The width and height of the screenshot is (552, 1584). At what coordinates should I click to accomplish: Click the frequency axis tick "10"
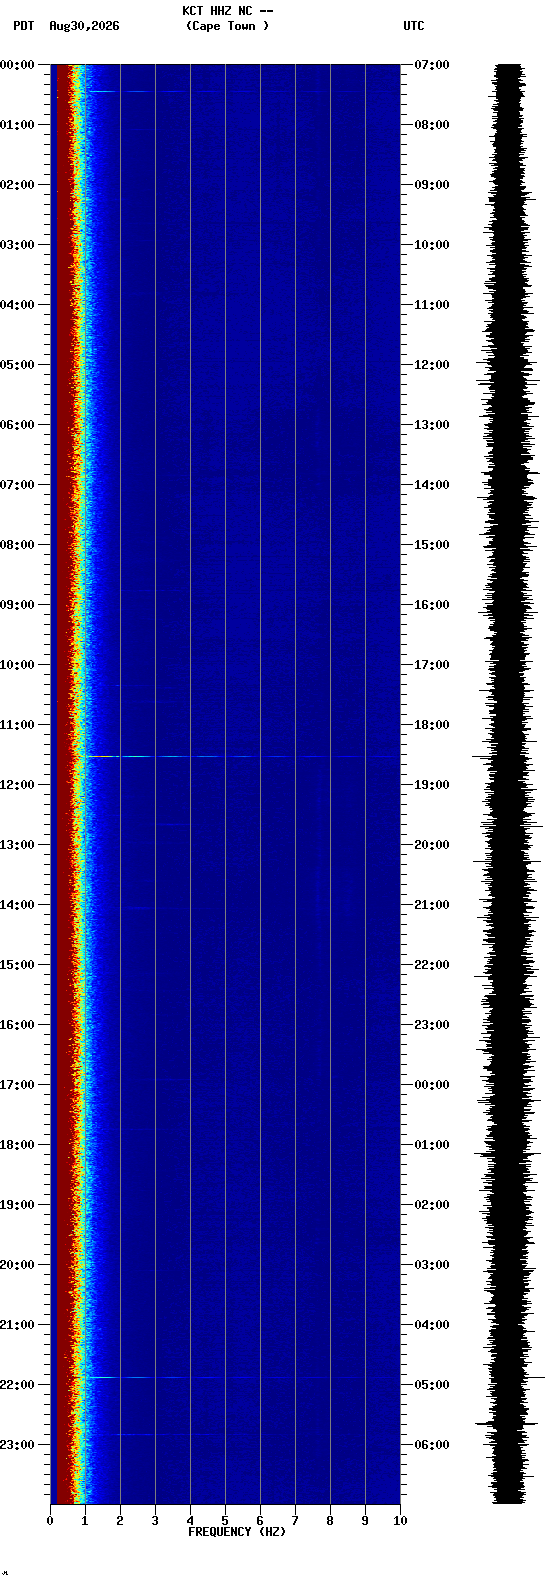point(400,1521)
